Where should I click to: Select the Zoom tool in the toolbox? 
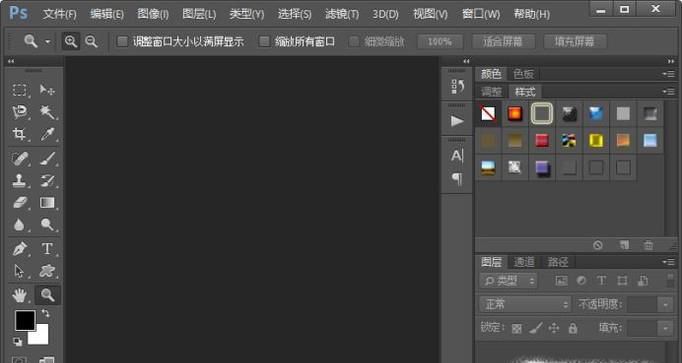(x=47, y=295)
